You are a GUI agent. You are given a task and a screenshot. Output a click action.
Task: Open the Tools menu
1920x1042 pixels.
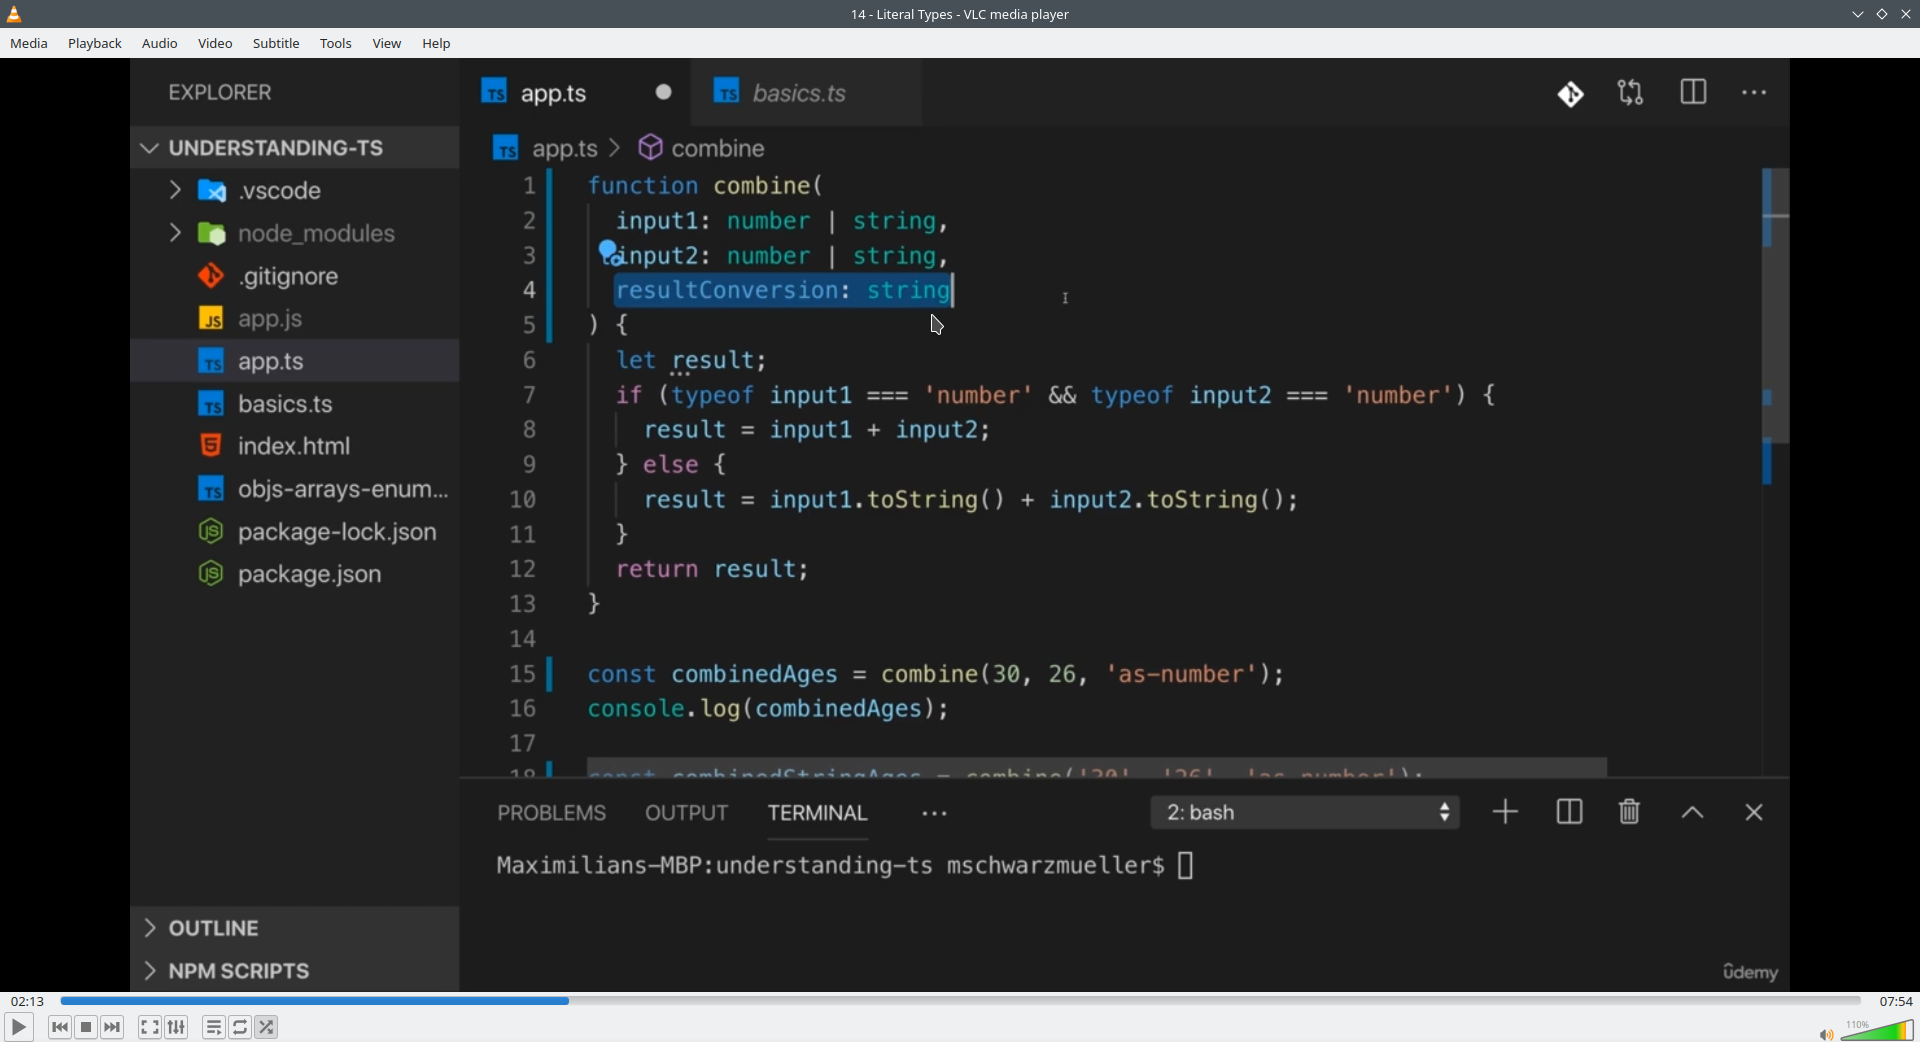pos(336,44)
